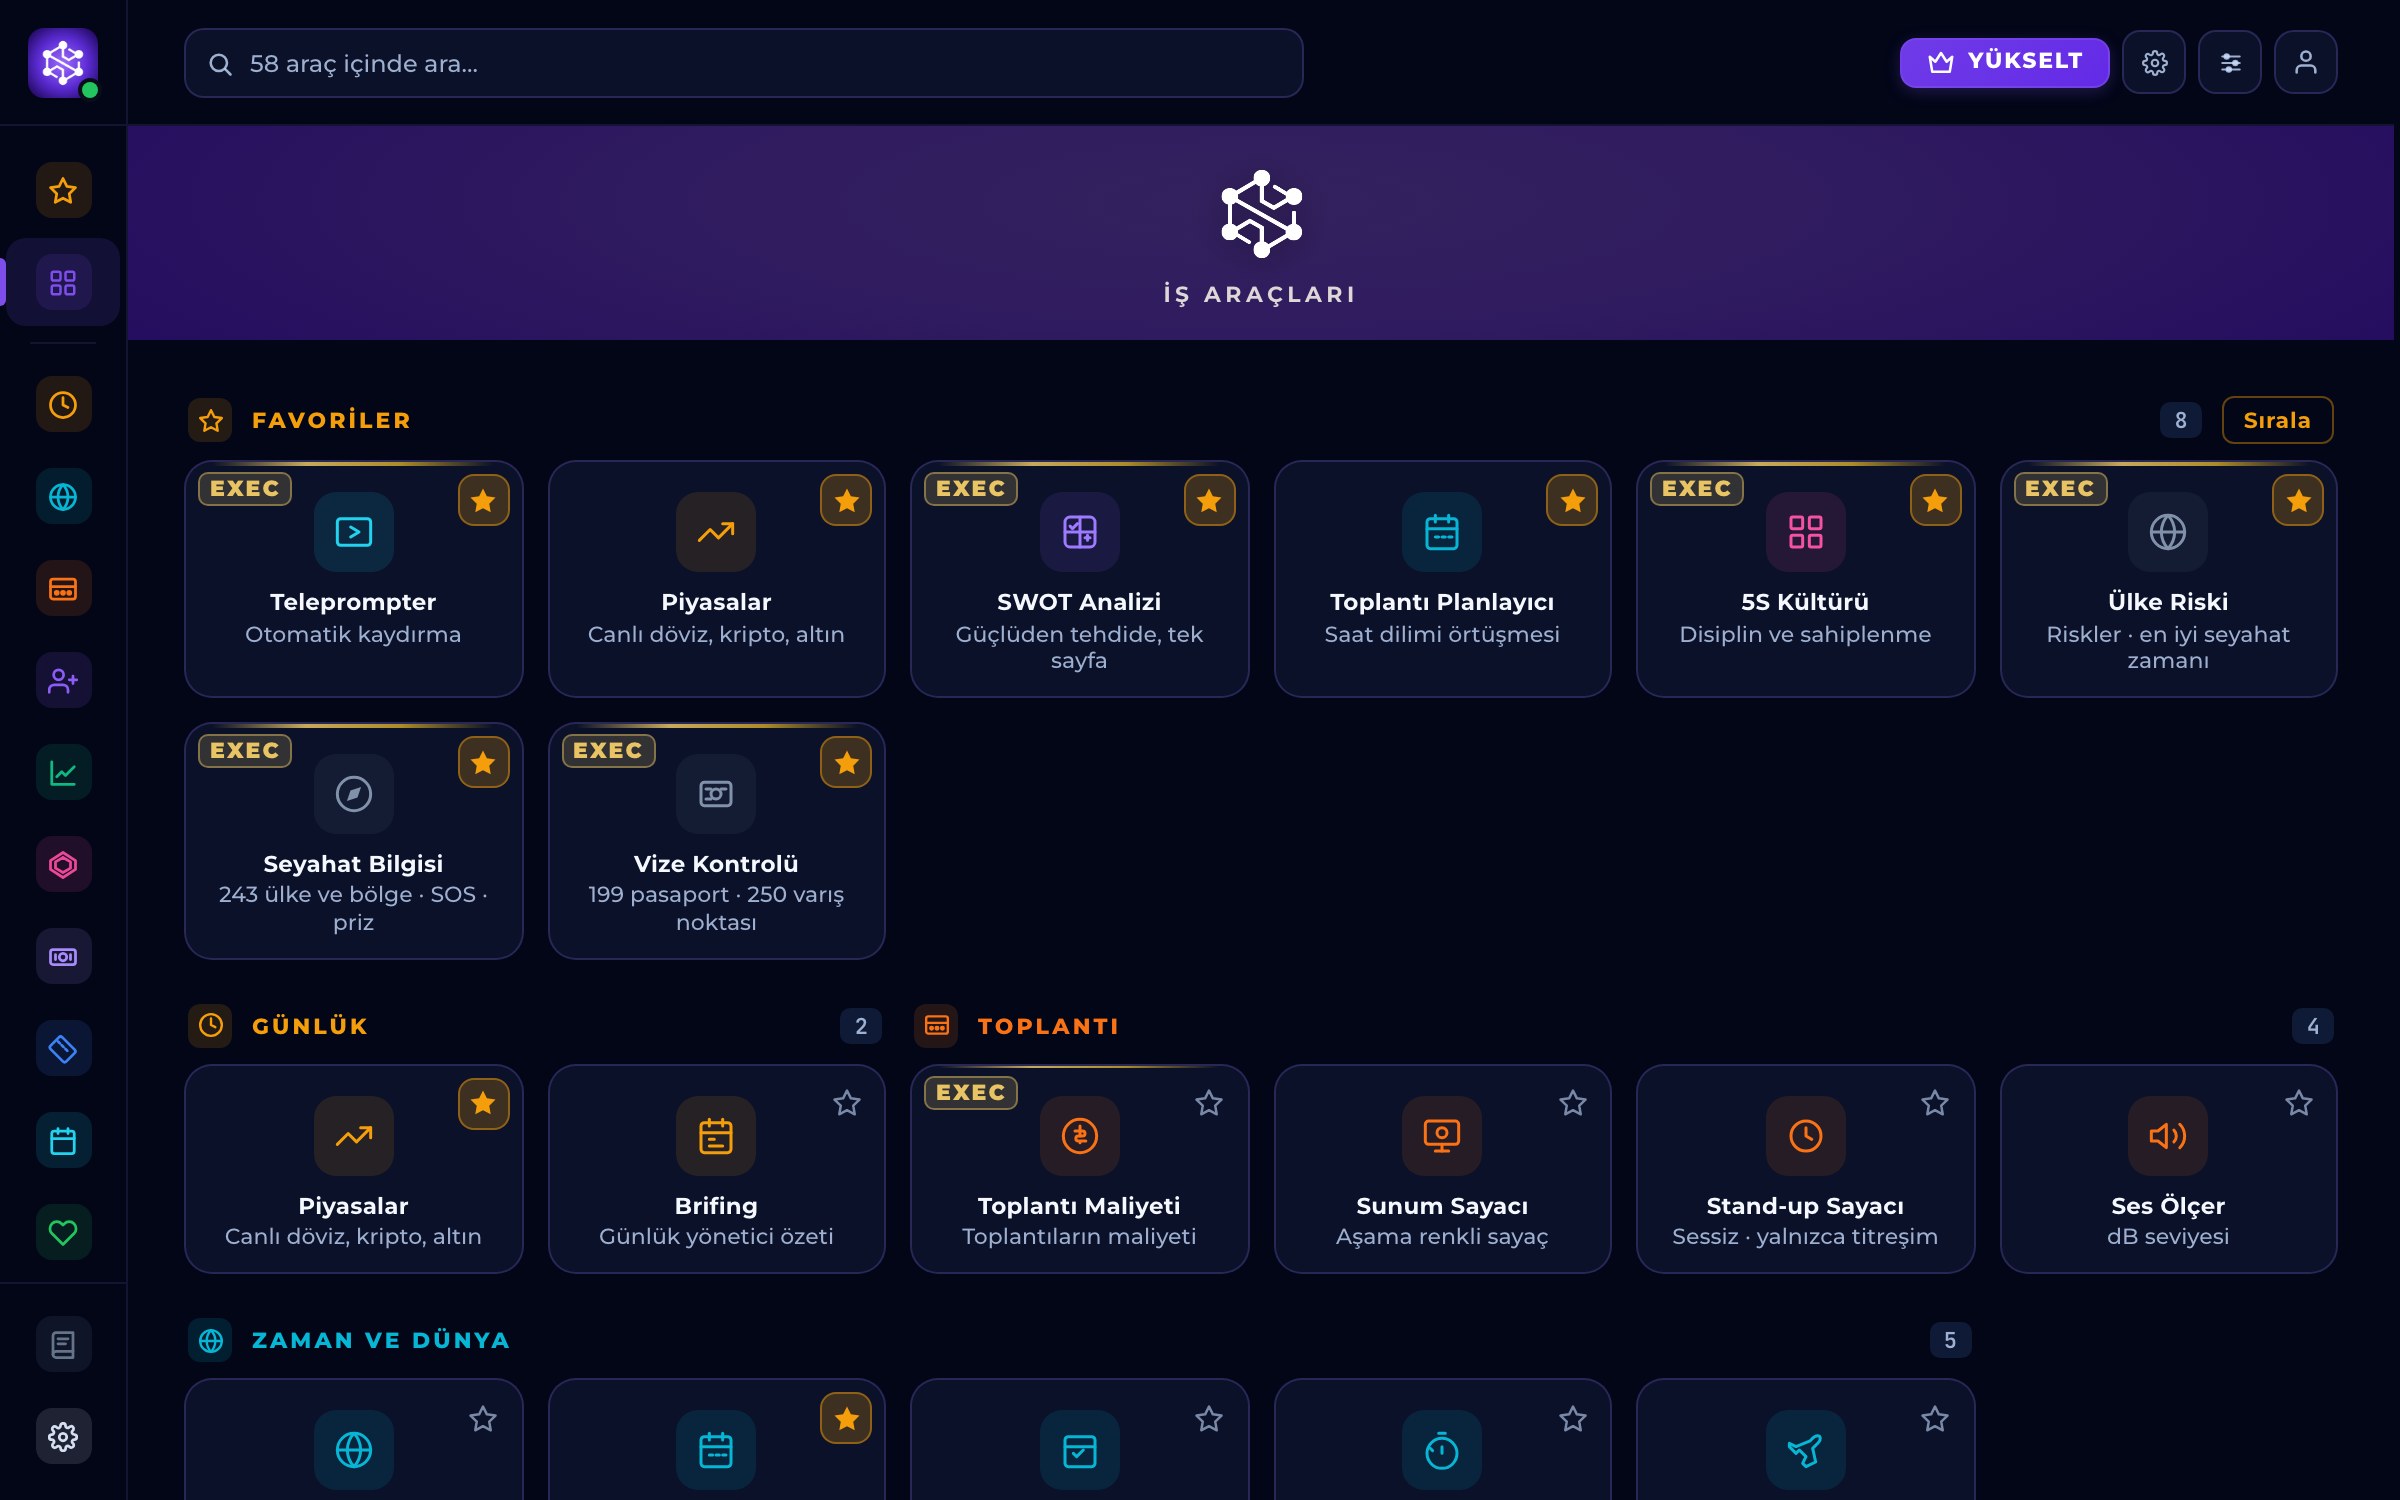
Task: Open the add-person icon in sidebar
Action: 63,681
